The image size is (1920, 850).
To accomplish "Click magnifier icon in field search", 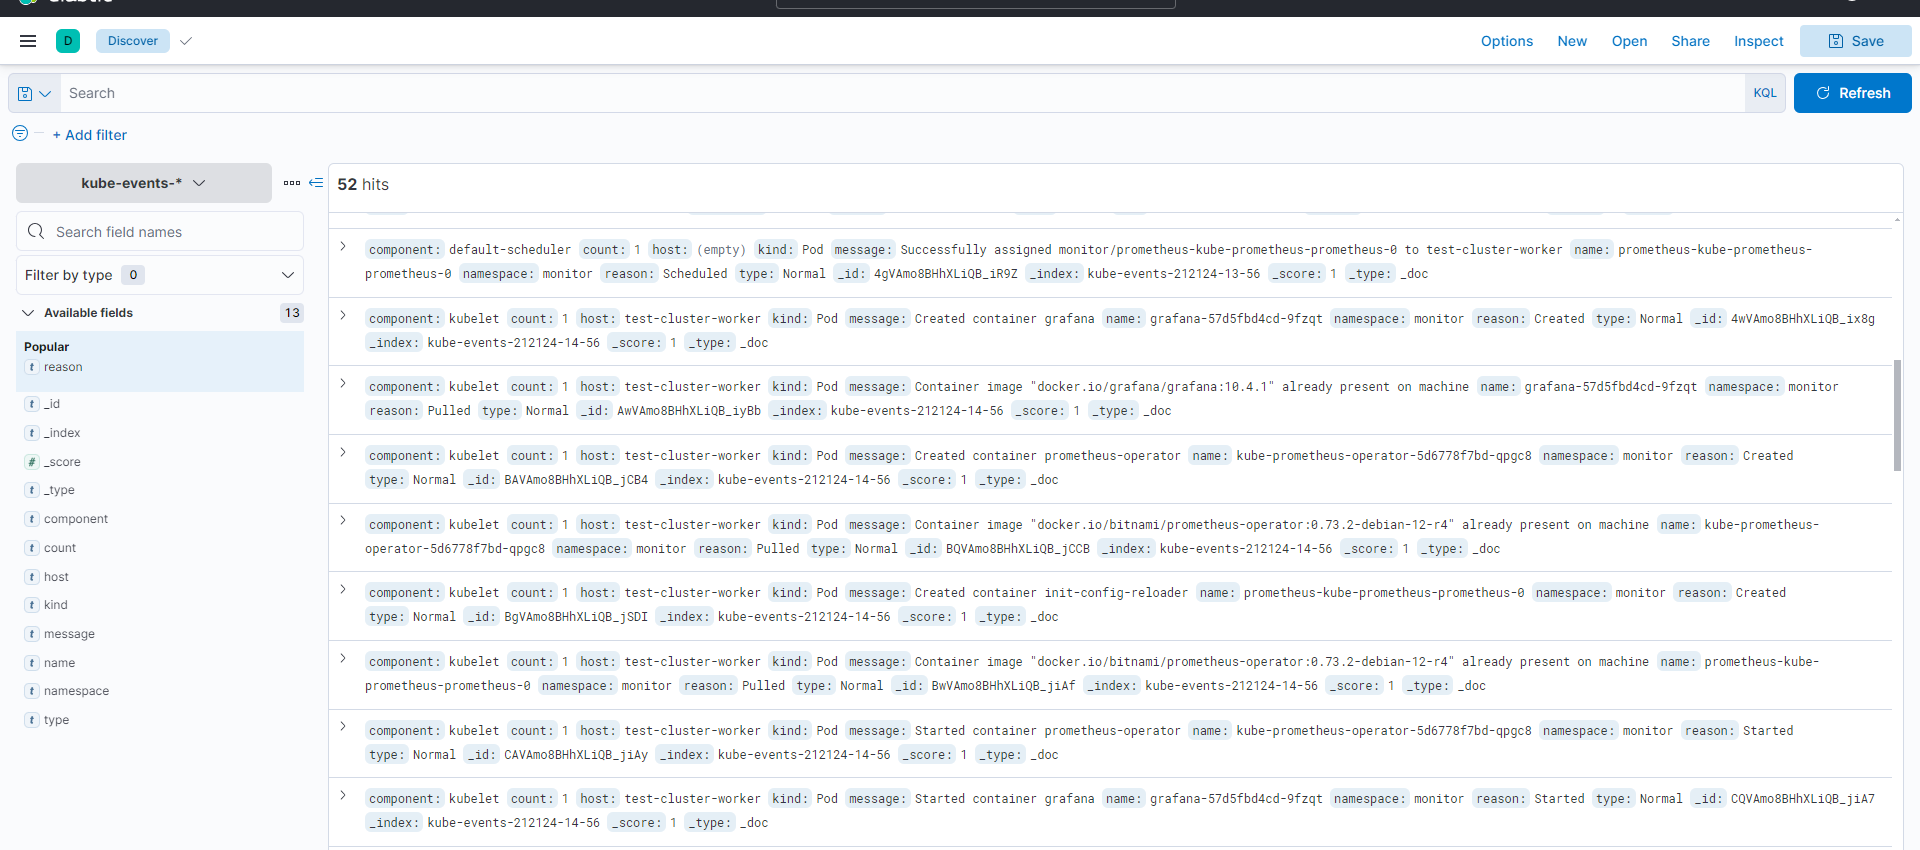I will coord(36,231).
